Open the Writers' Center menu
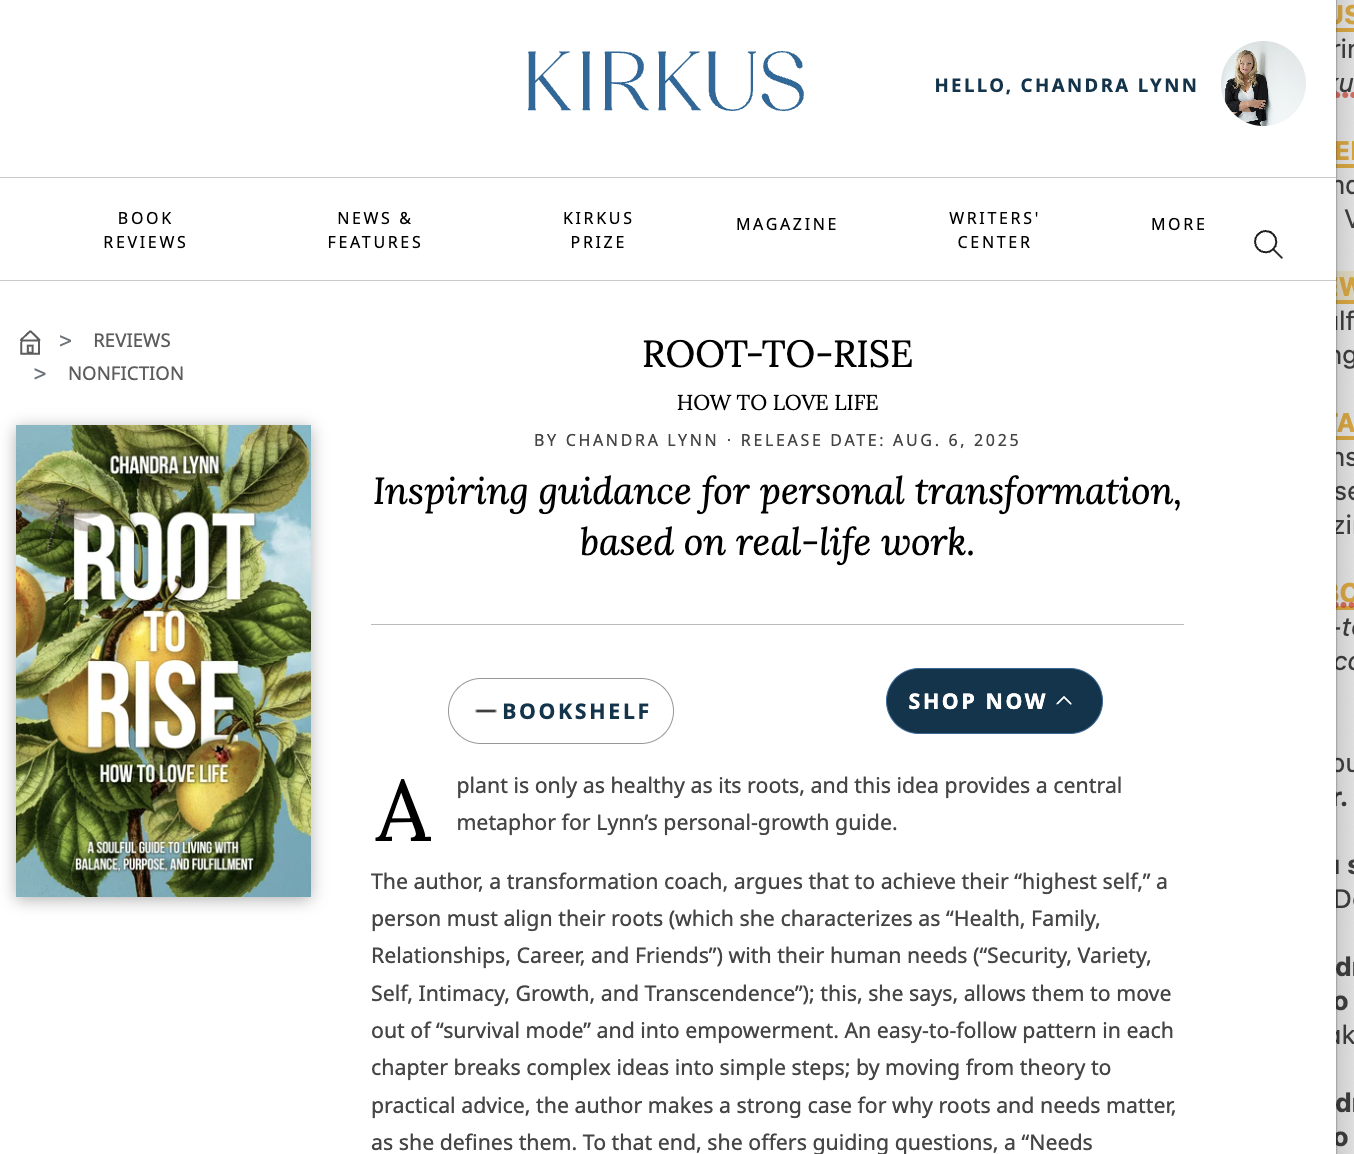The width and height of the screenshot is (1354, 1154). pos(994,230)
